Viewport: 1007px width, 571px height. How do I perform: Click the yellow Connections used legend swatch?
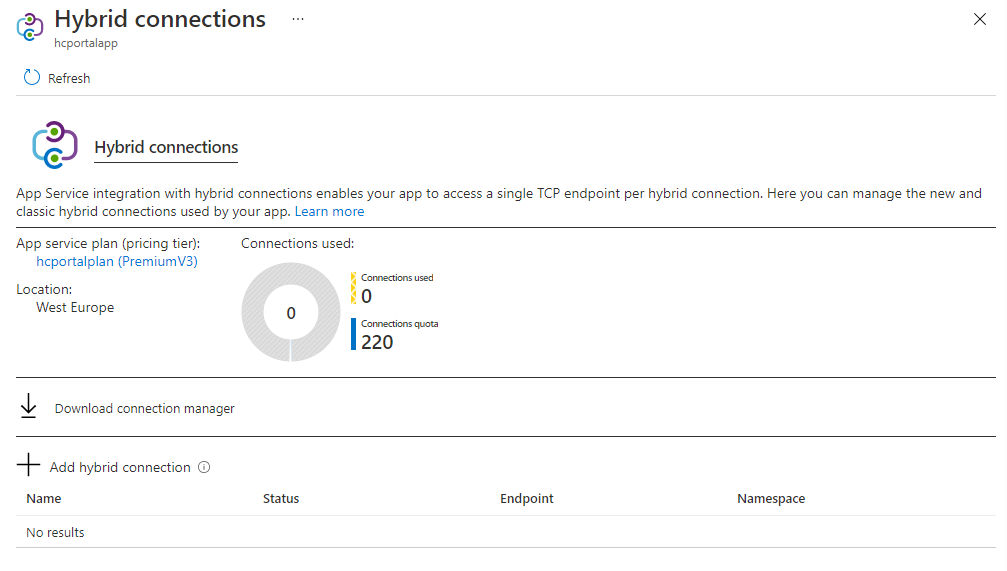[x=353, y=288]
